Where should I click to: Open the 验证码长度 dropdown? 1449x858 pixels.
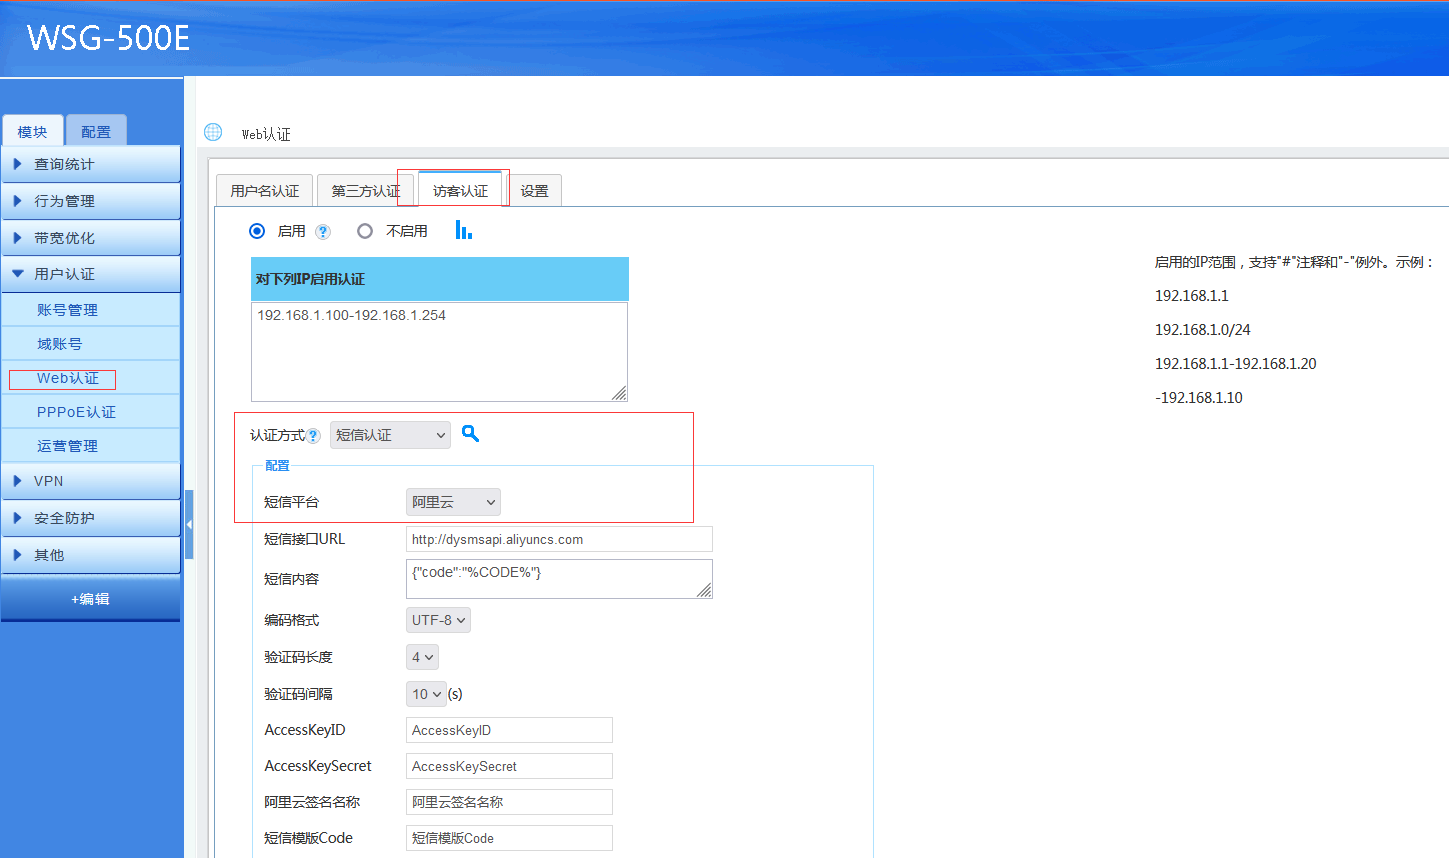(x=422, y=657)
